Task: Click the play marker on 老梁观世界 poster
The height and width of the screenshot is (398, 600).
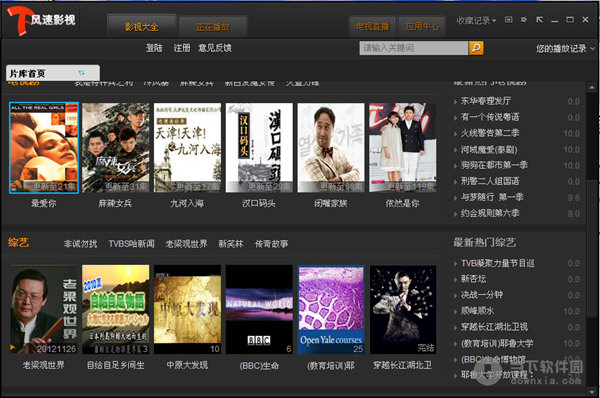Action: 13,347
